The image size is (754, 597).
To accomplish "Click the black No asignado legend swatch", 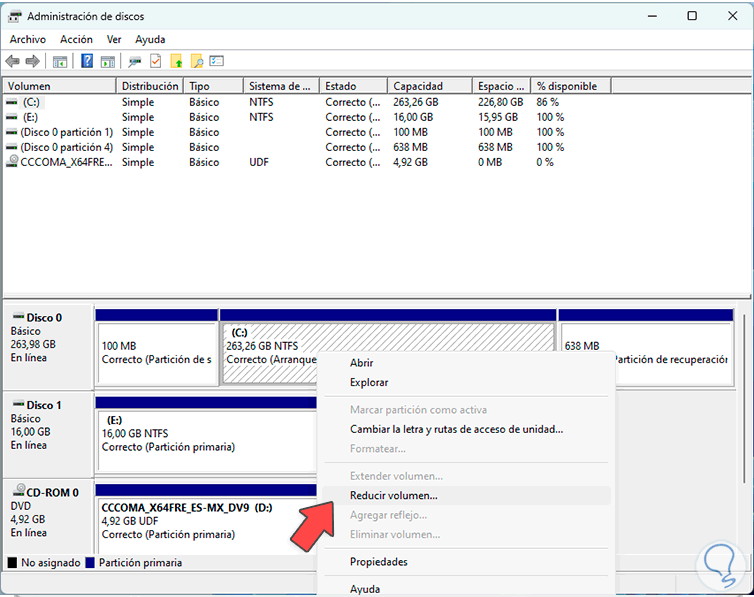I will [x=12, y=562].
